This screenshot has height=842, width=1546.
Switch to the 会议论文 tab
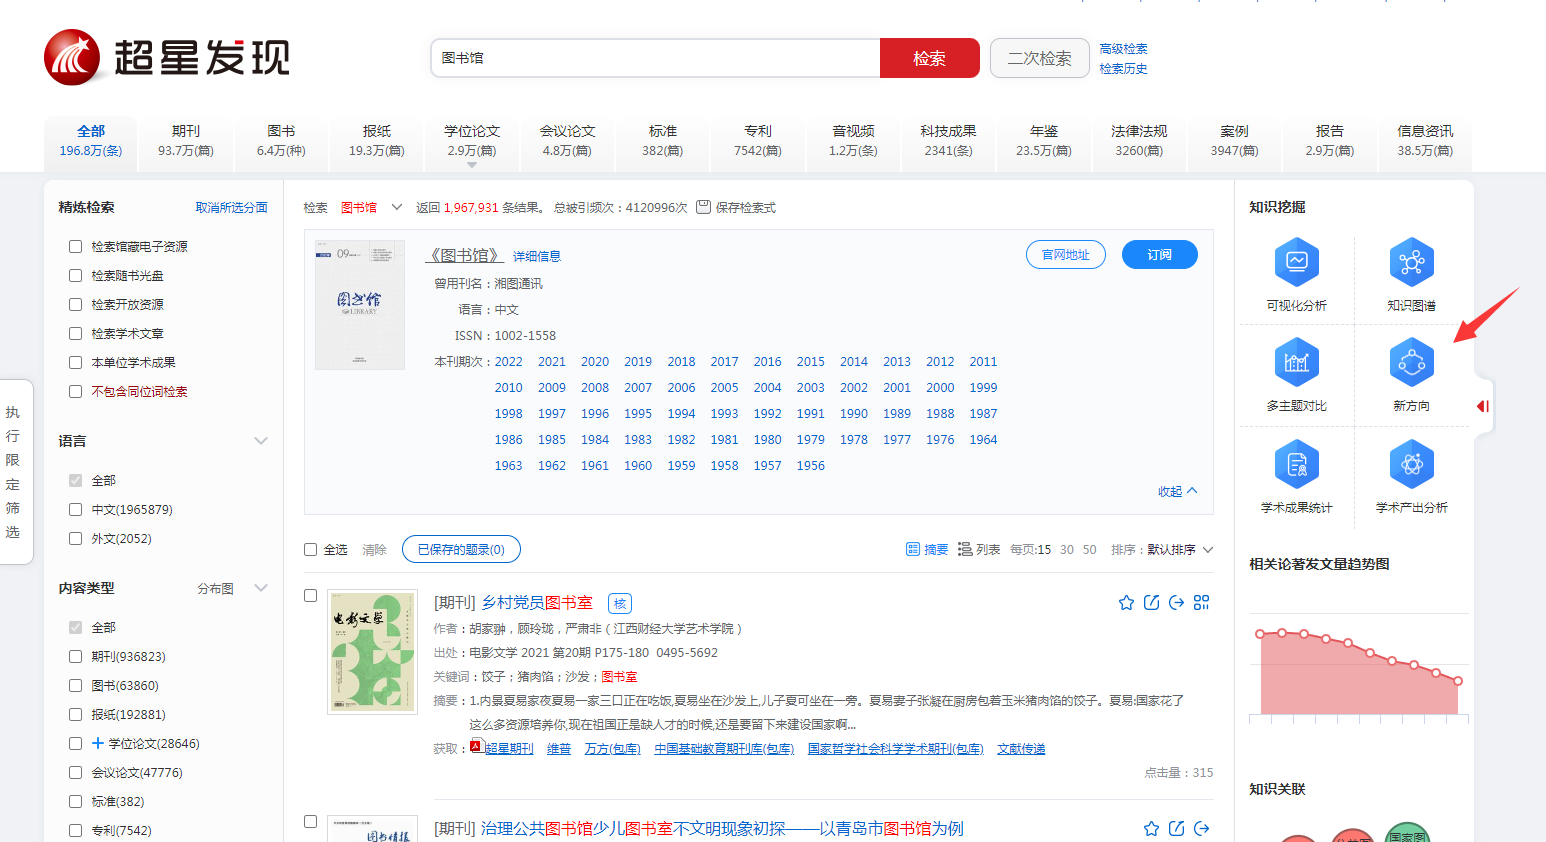(567, 140)
